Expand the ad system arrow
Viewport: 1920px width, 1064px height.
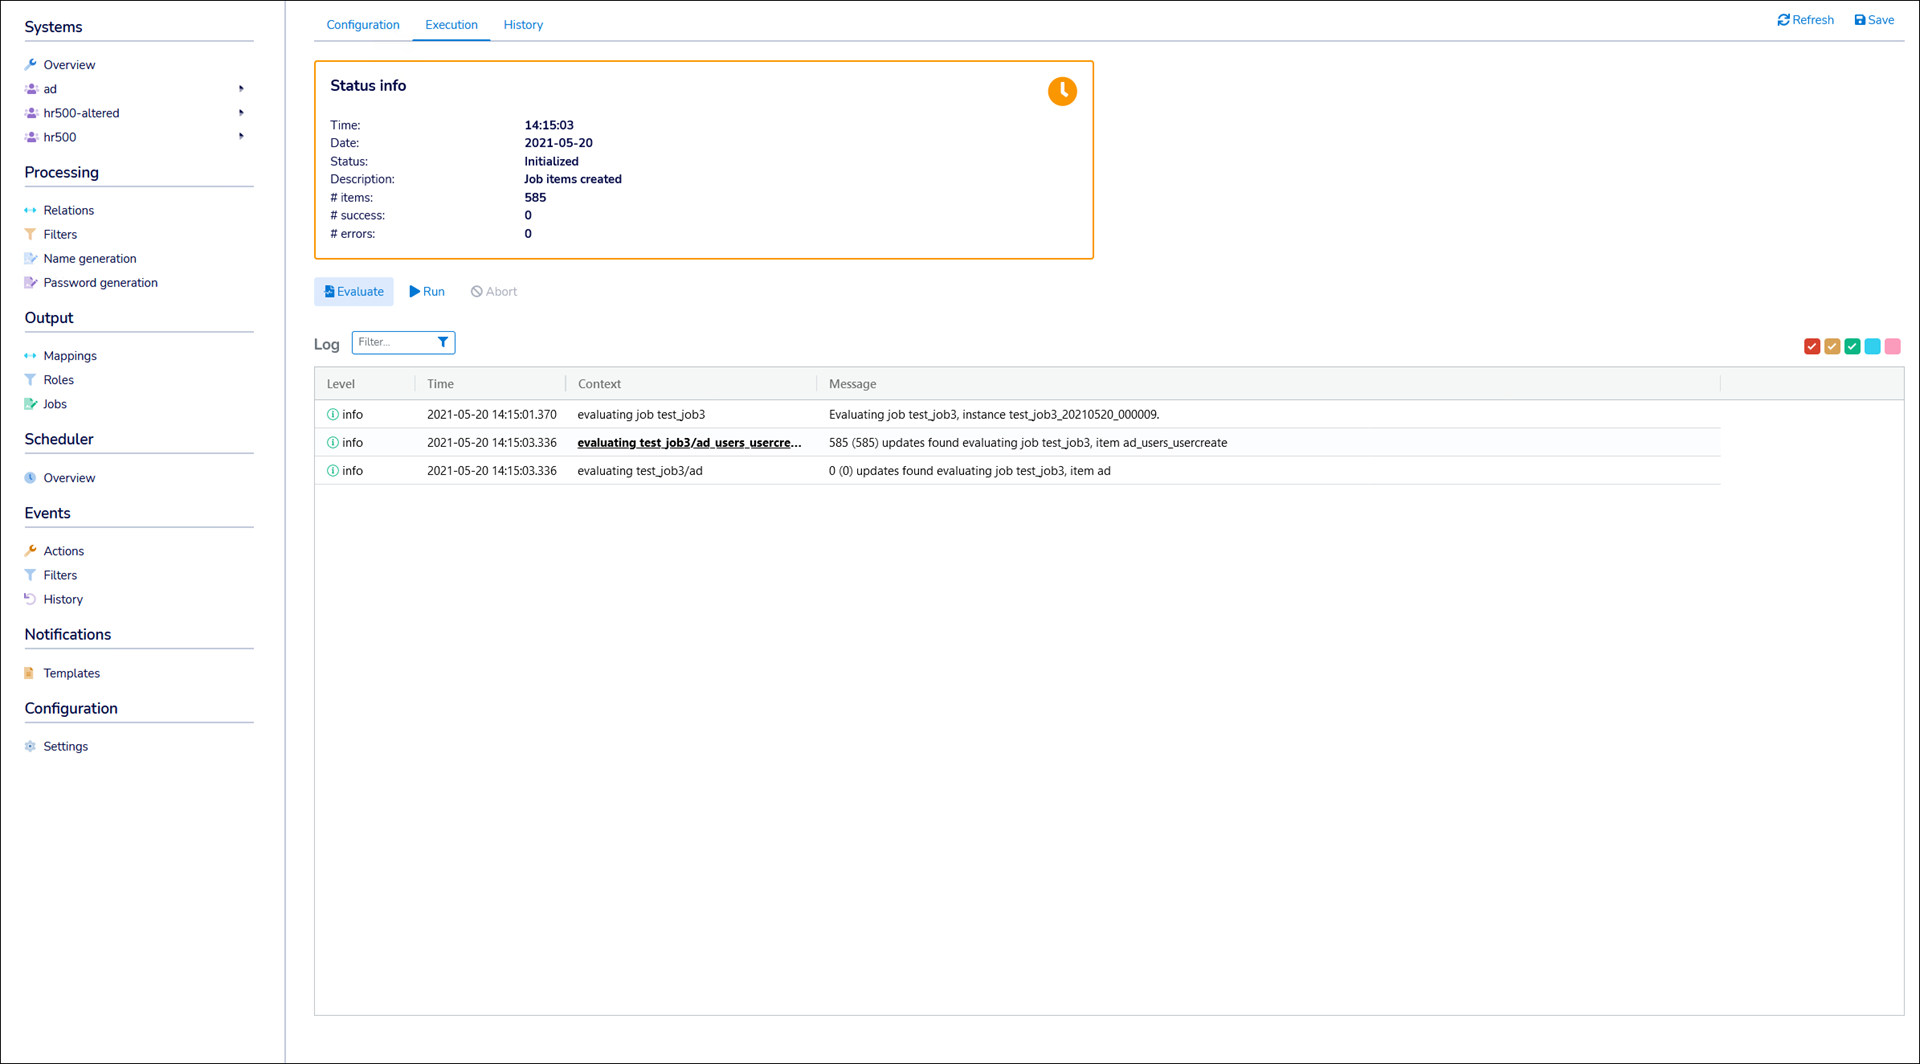click(241, 89)
